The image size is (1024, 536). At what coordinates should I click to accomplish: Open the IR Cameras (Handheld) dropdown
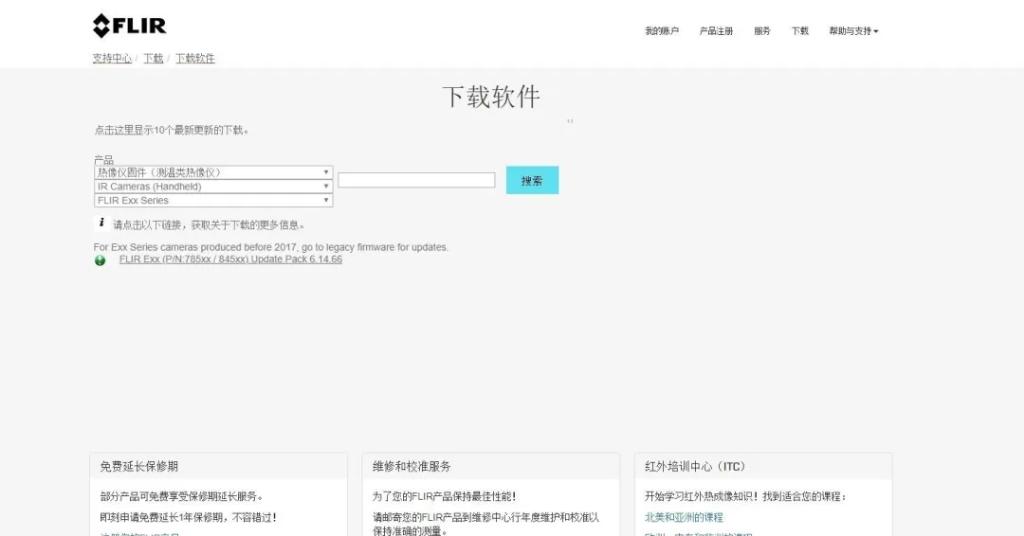tap(214, 186)
